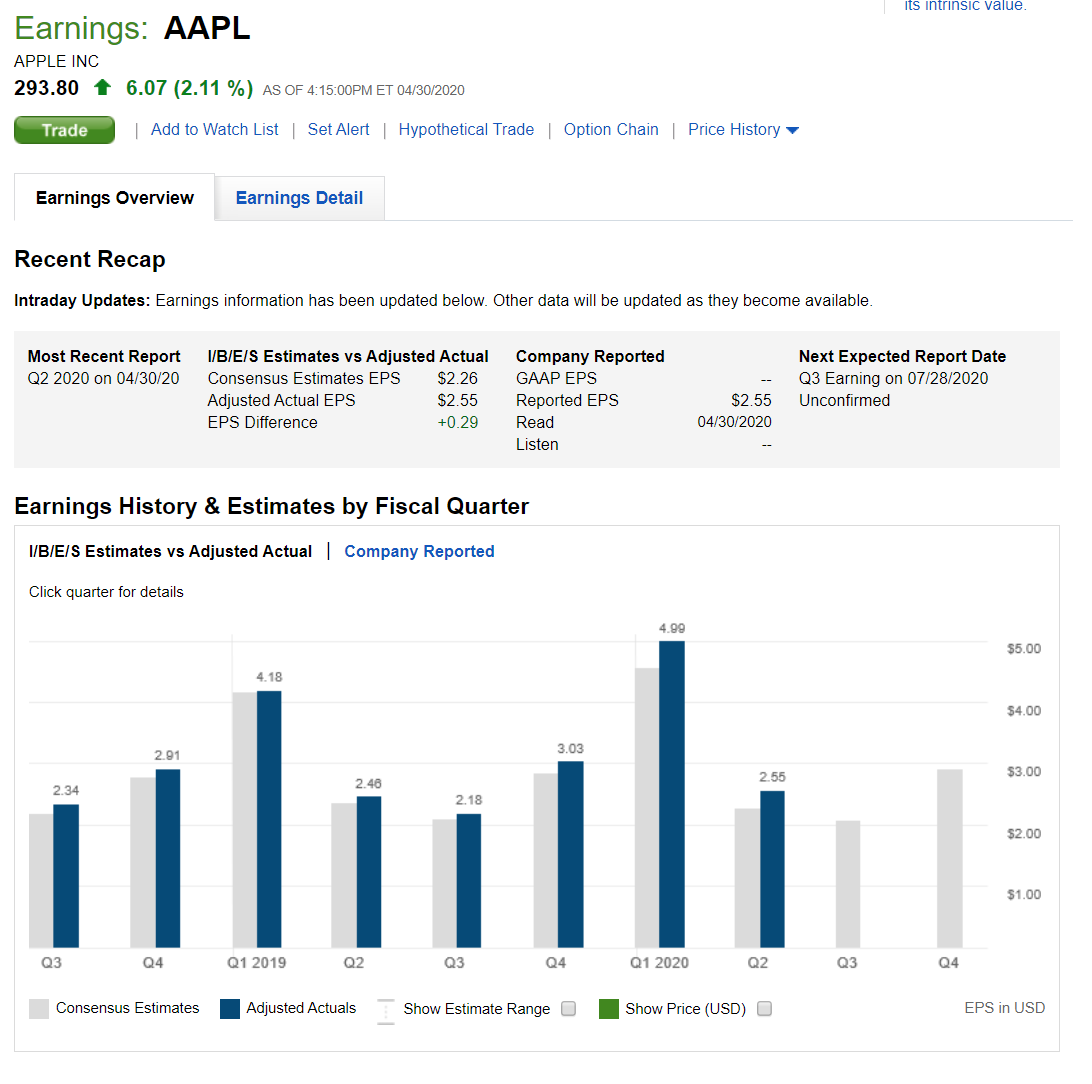The height and width of the screenshot is (1084, 1092).
Task: Click the estimate range legend icon
Action: (x=386, y=1011)
